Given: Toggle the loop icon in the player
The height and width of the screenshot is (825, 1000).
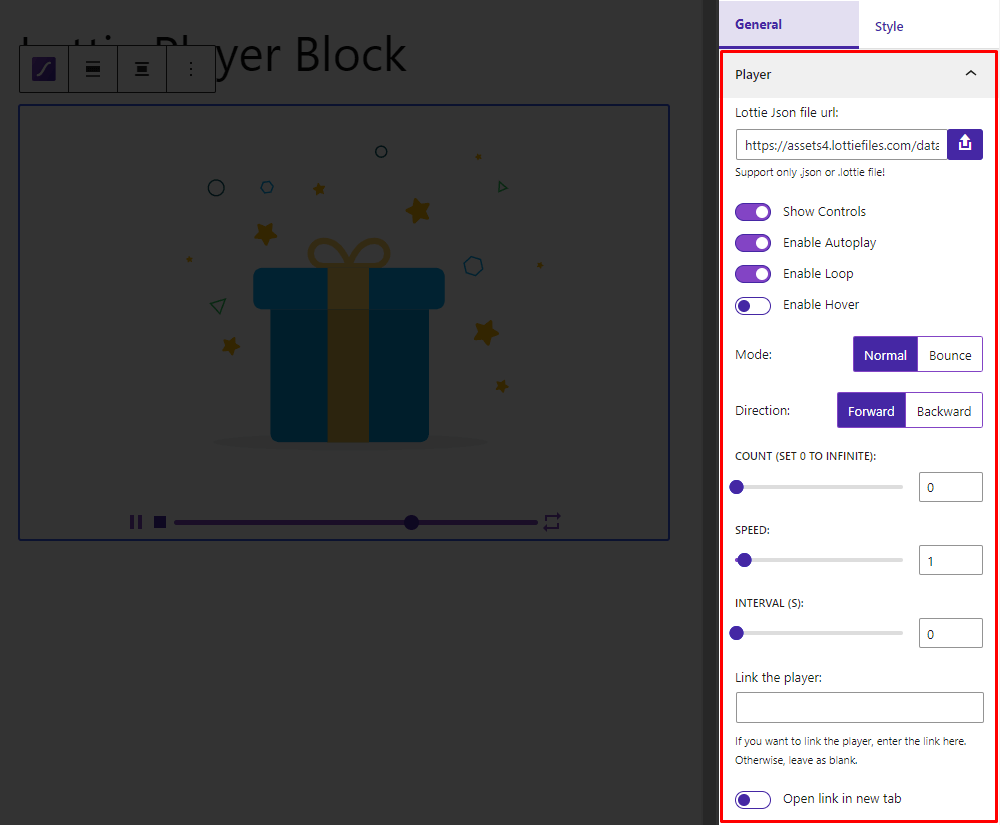Looking at the screenshot, I should (x=552, y=522).
